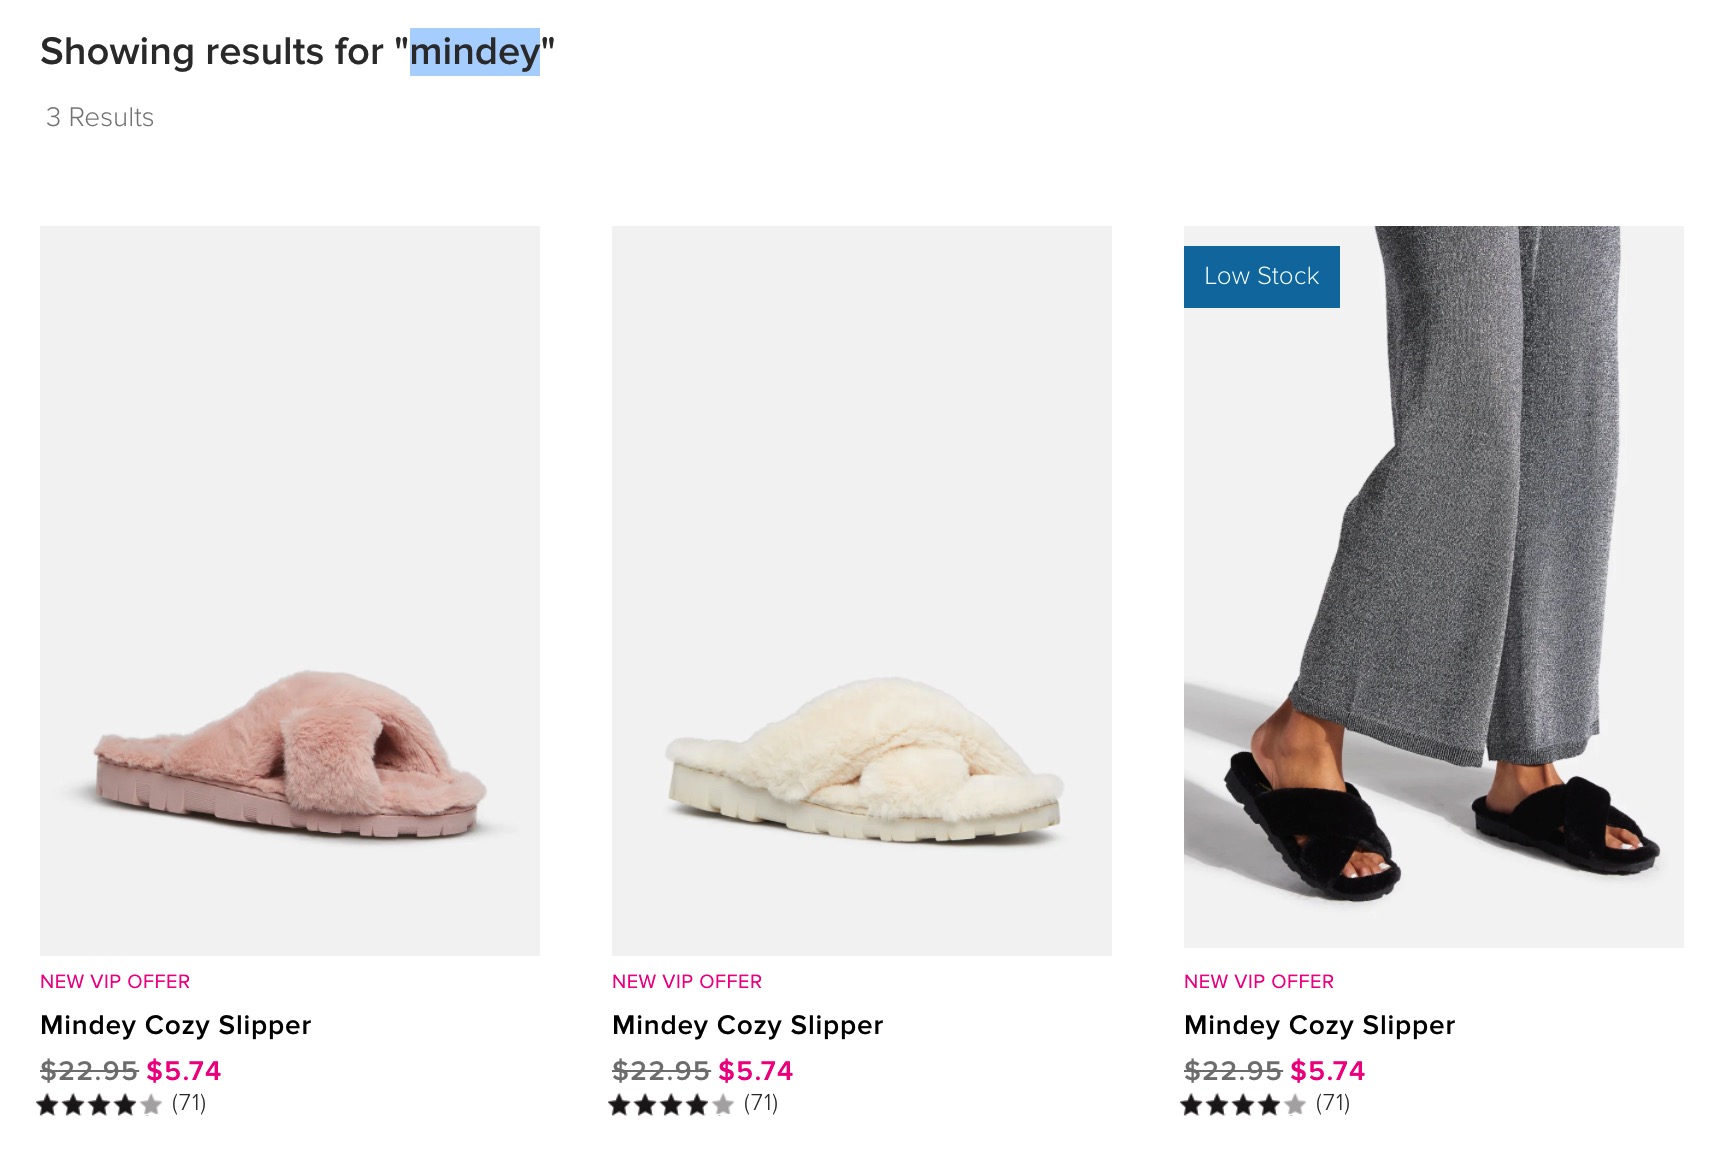Click NEW VIP OFFER label above the pink slipper title

[x=115, y=982]
